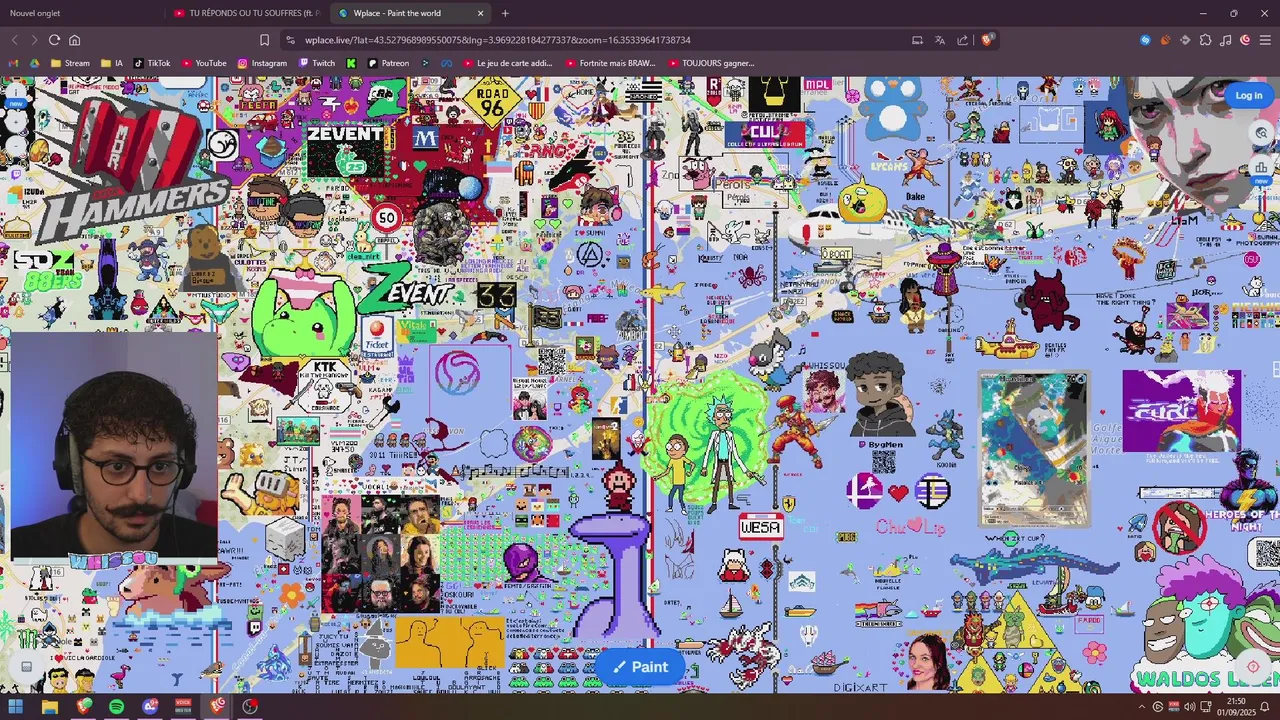Open the Twitch bookmark

317,63
